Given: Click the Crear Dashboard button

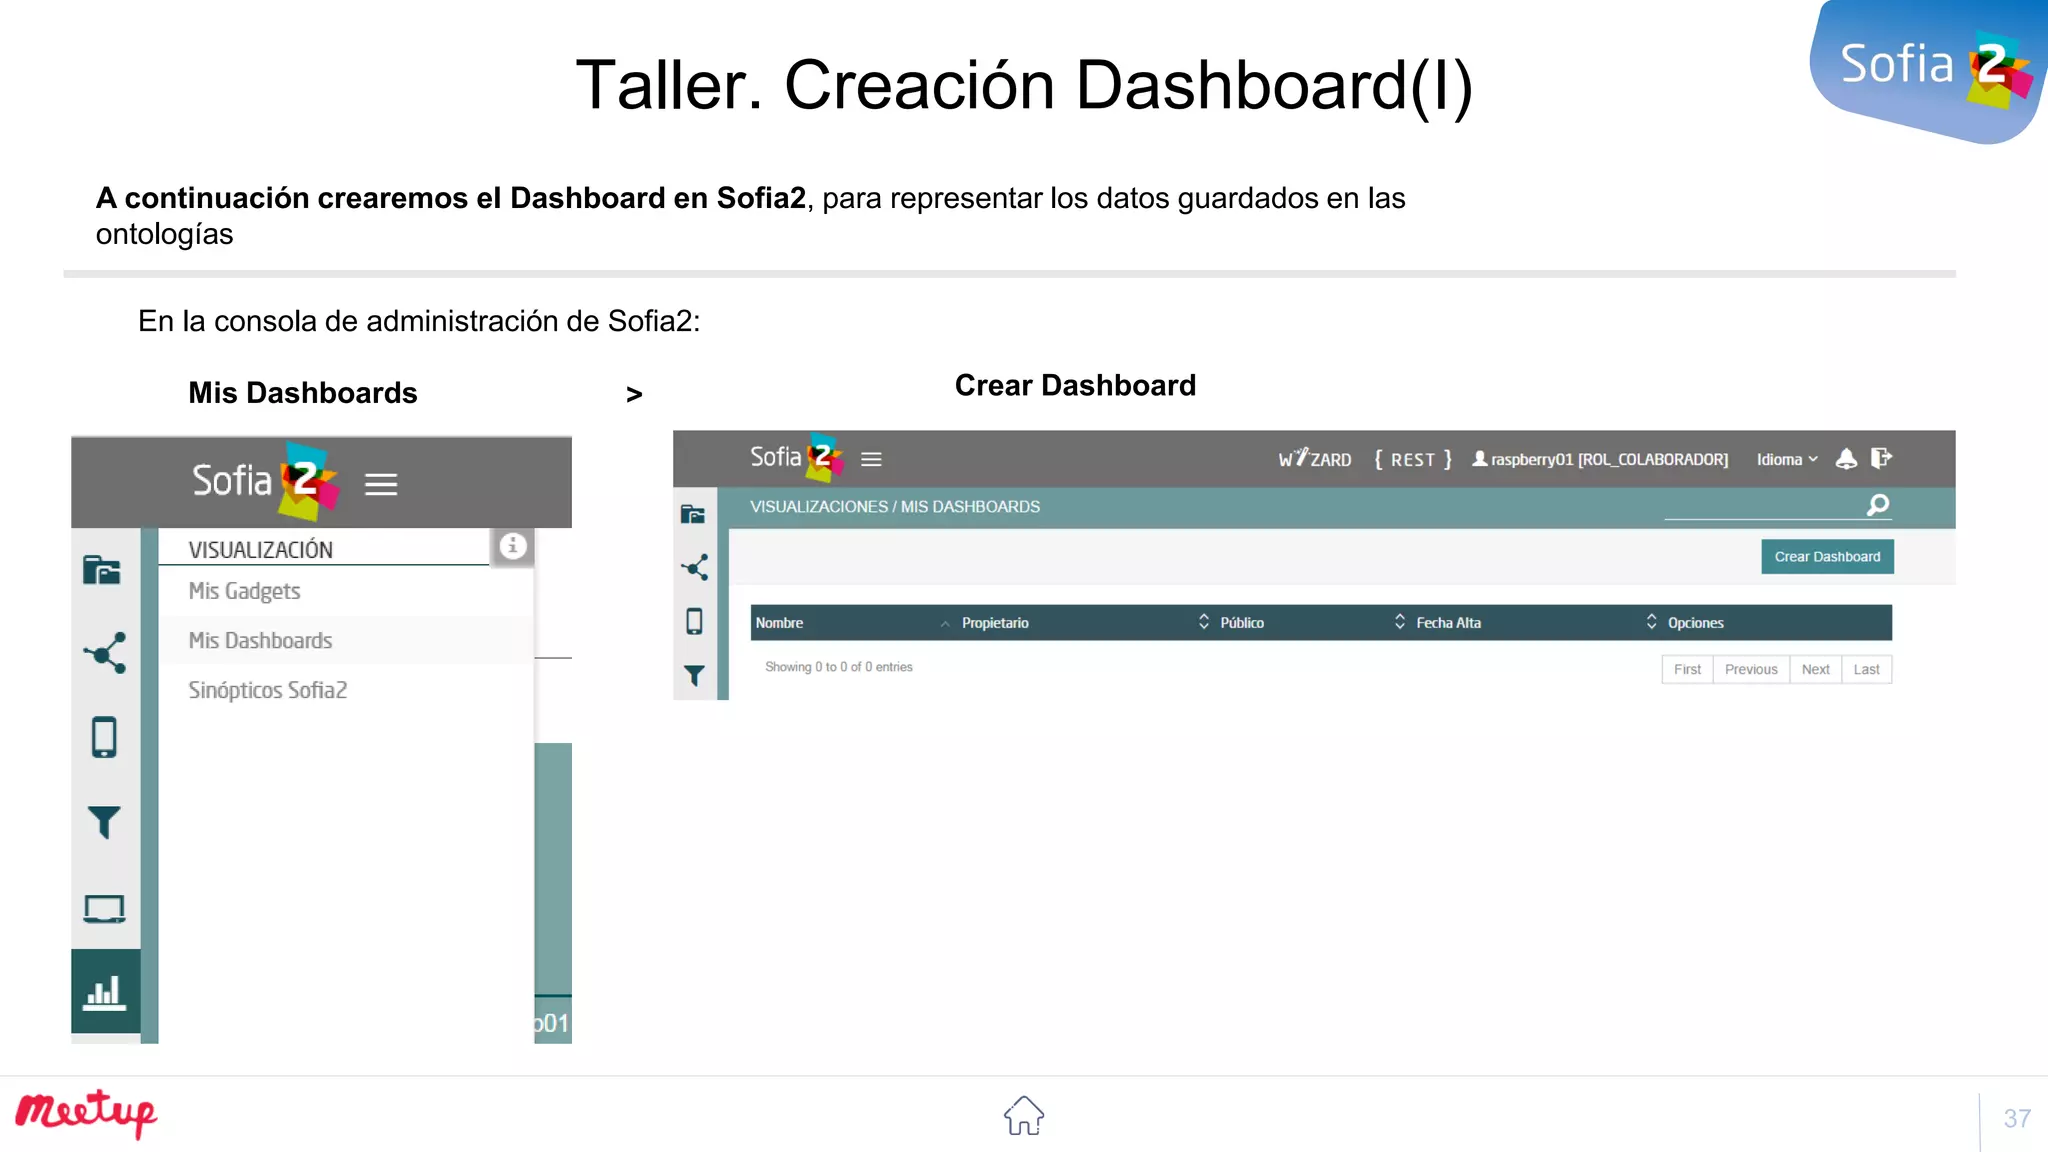Looking at the screenshot, I should point(1827,557).
